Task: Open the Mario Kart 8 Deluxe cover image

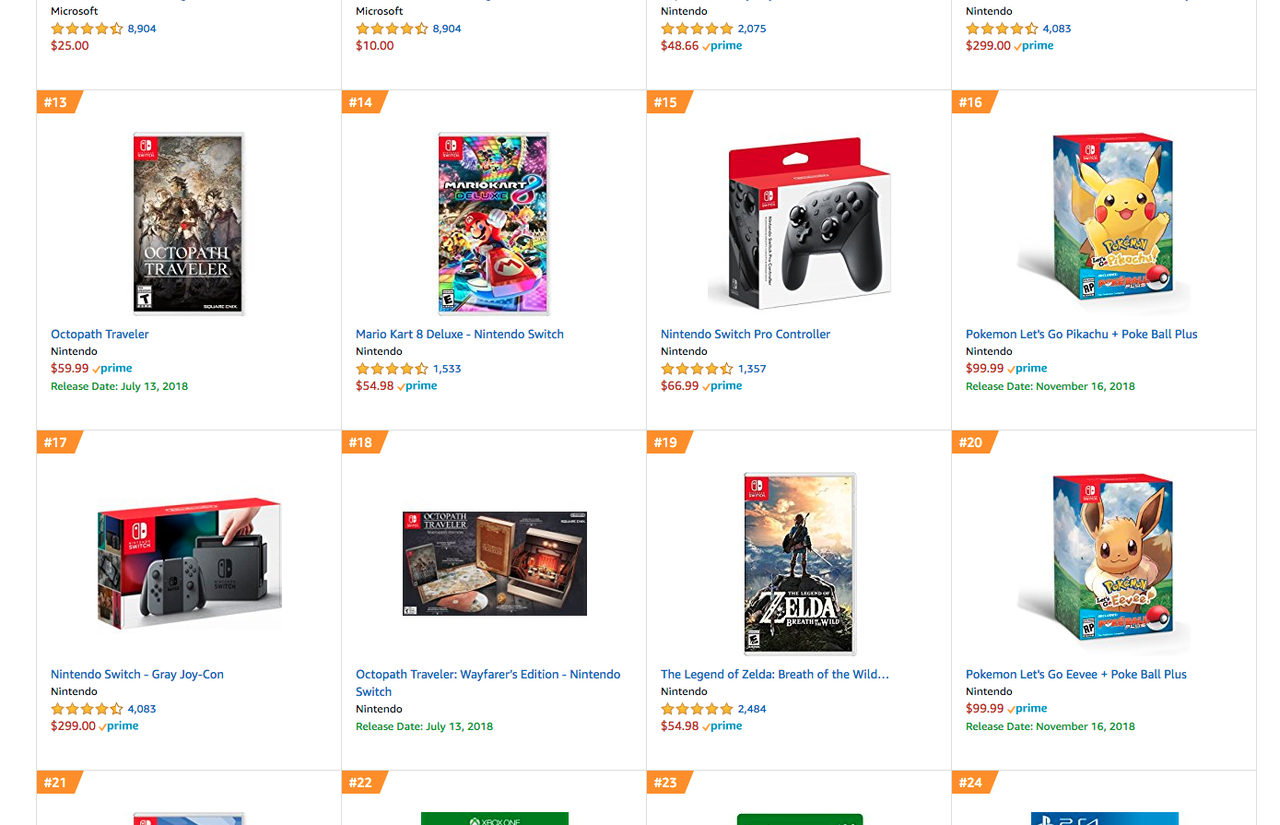Action: pyautogui.click(x=493, y=224)
